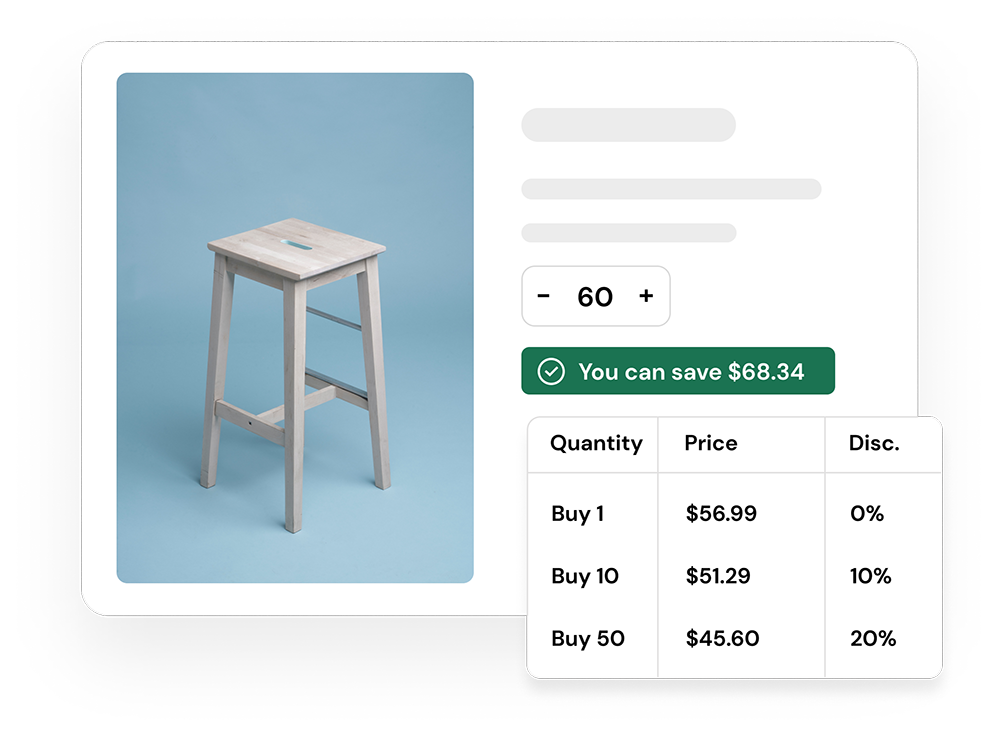Click the Price column header

[711, 443]
